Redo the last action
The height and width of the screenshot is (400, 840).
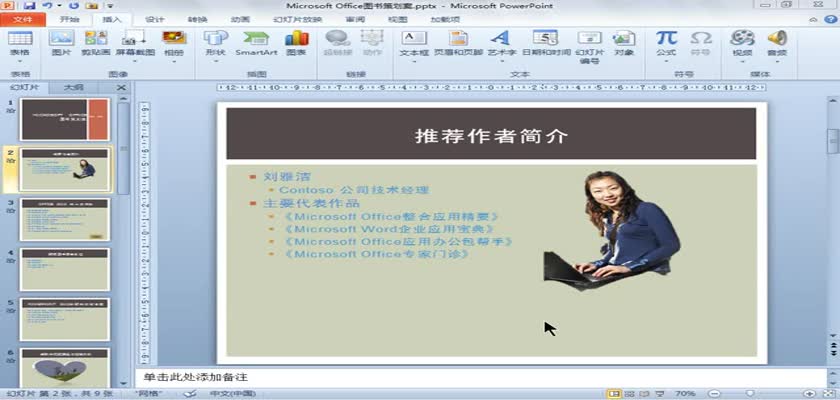click(x=74, y=6)
